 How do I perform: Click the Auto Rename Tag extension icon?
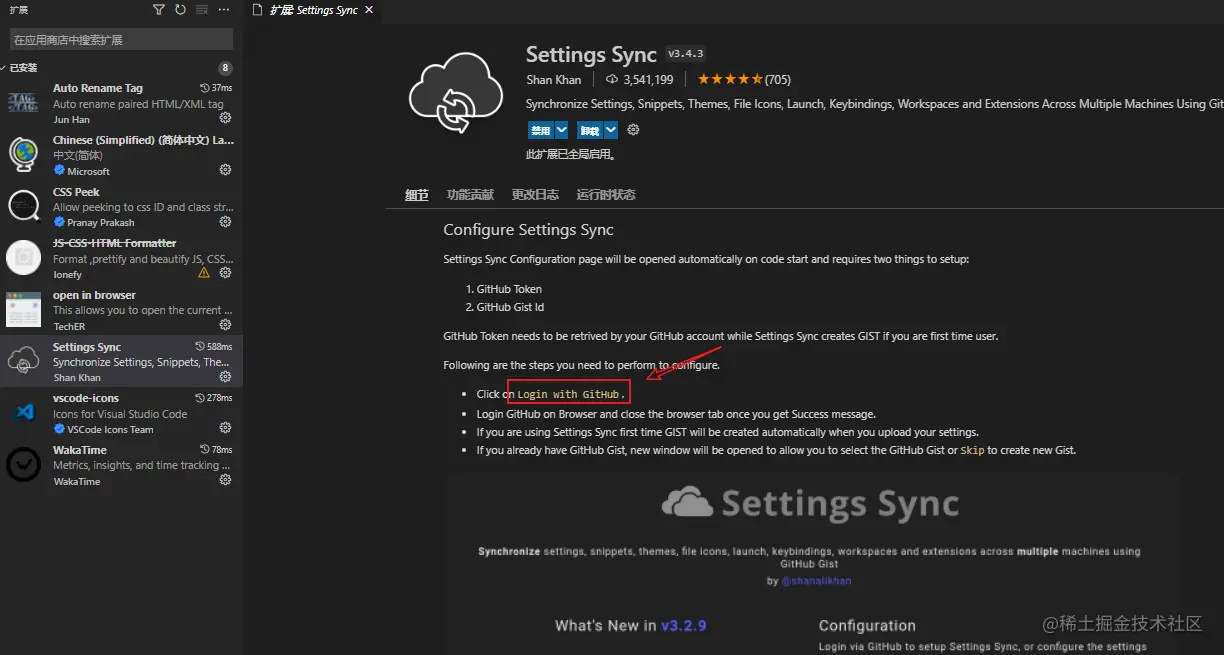23,103
